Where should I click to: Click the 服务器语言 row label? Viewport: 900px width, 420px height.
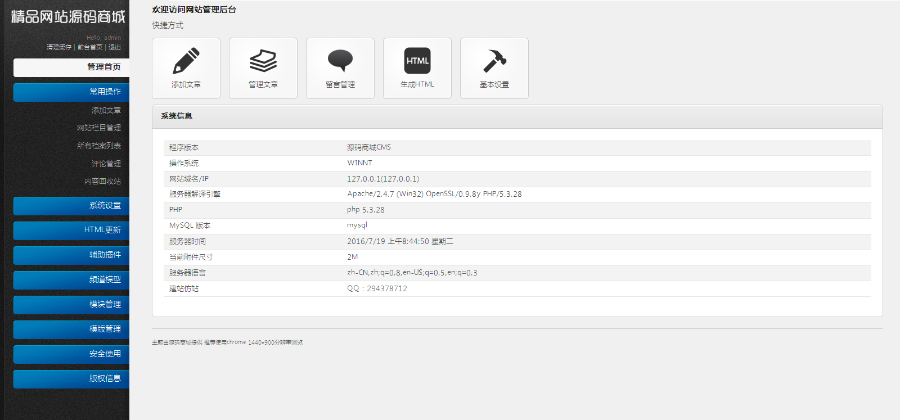[187, 273]
